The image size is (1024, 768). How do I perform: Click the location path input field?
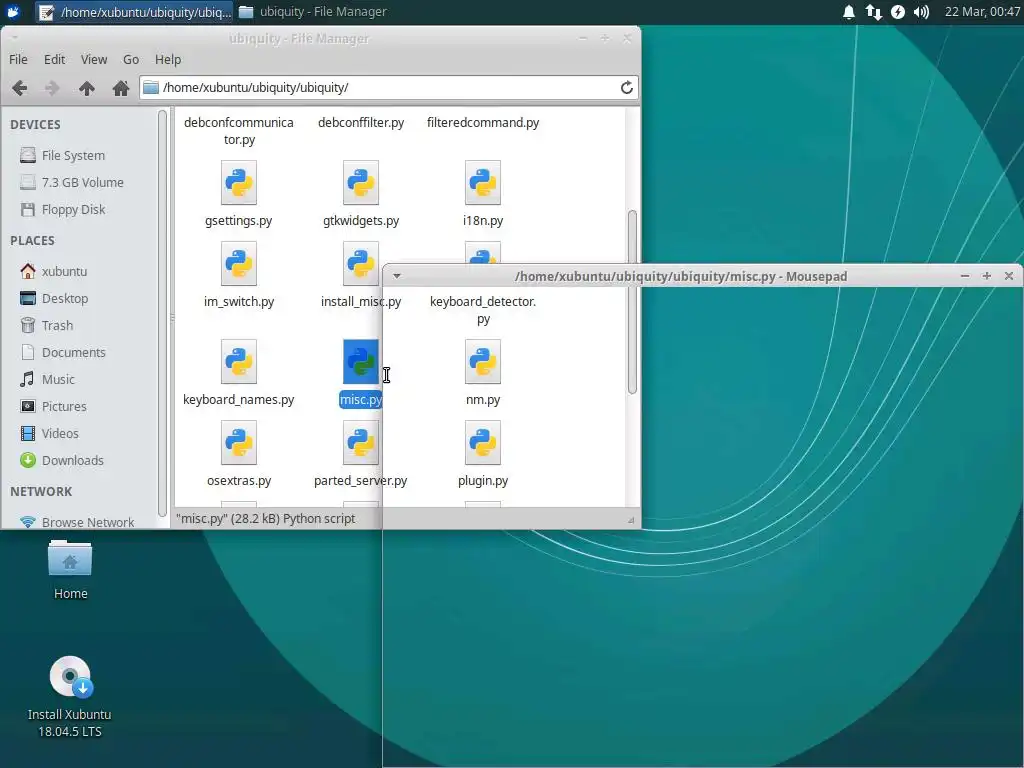(389, 88)
